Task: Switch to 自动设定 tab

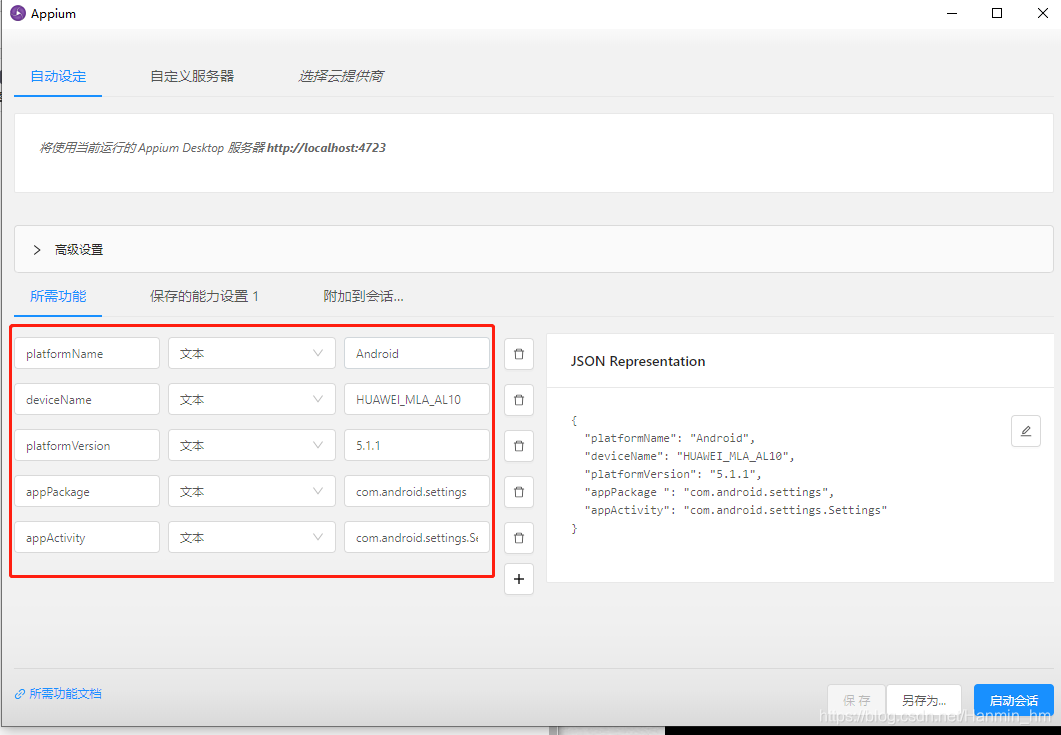Action: pyautogui.click(x=58, y=76)
